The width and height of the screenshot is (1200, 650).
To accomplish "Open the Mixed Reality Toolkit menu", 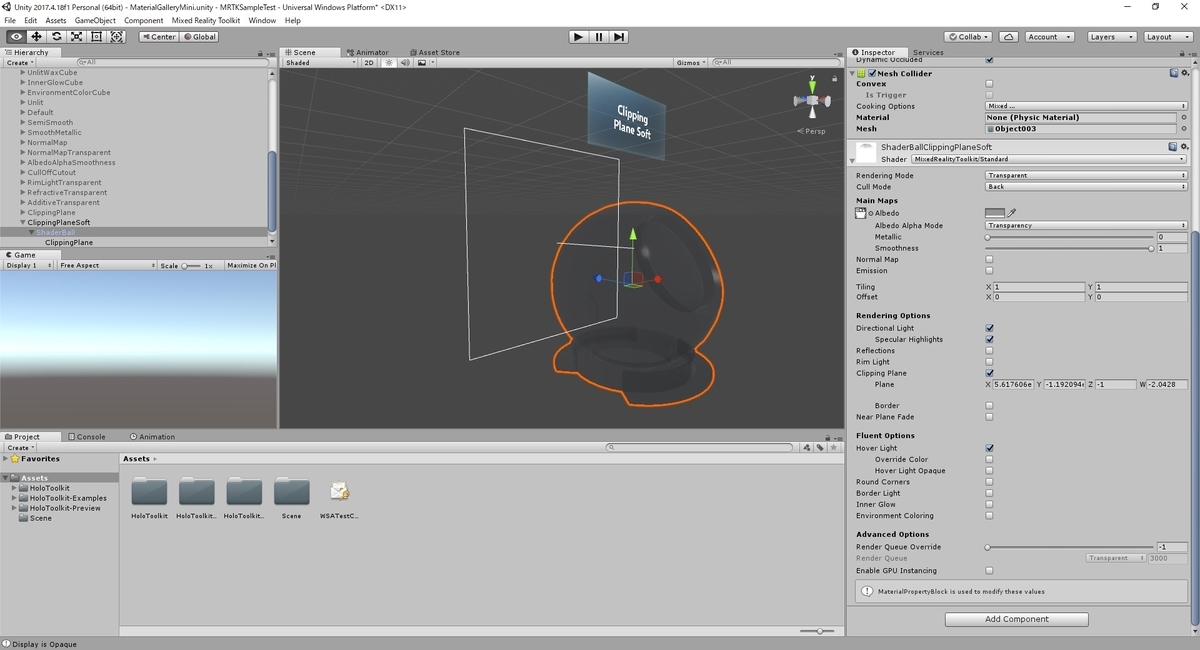I will tap(206, 20).
